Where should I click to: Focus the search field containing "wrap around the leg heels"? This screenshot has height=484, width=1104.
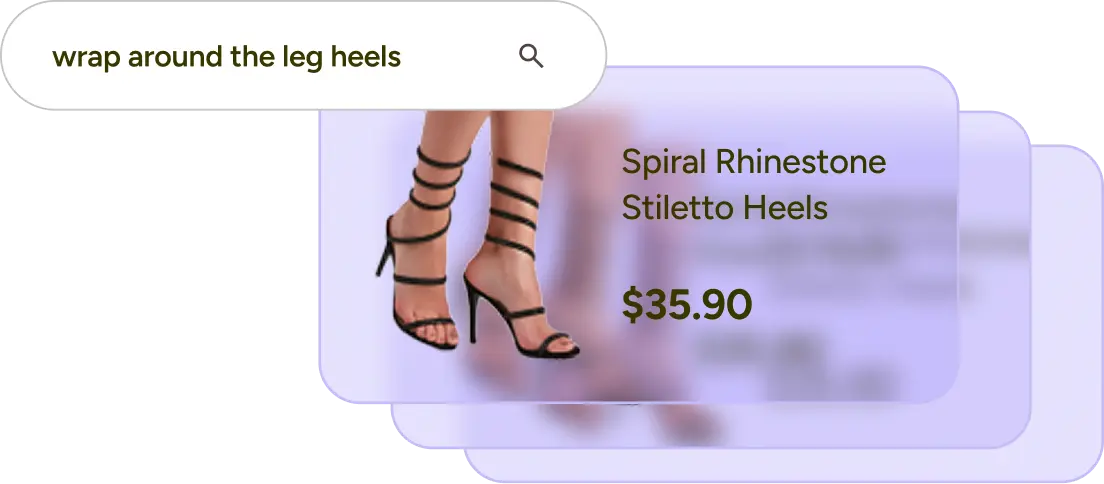pyautogui.click(x=303, y=56)
